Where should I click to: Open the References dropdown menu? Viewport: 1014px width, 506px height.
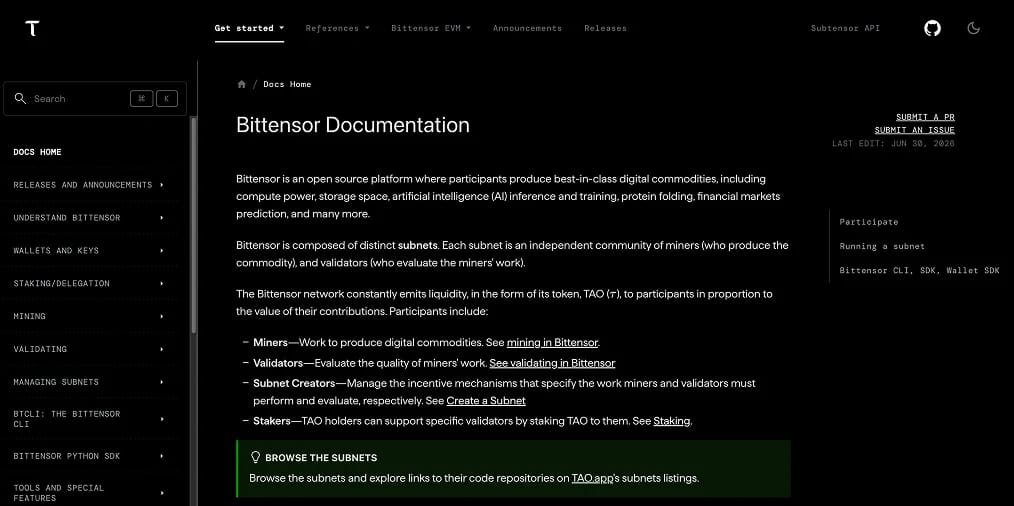[x=338, y=28]
